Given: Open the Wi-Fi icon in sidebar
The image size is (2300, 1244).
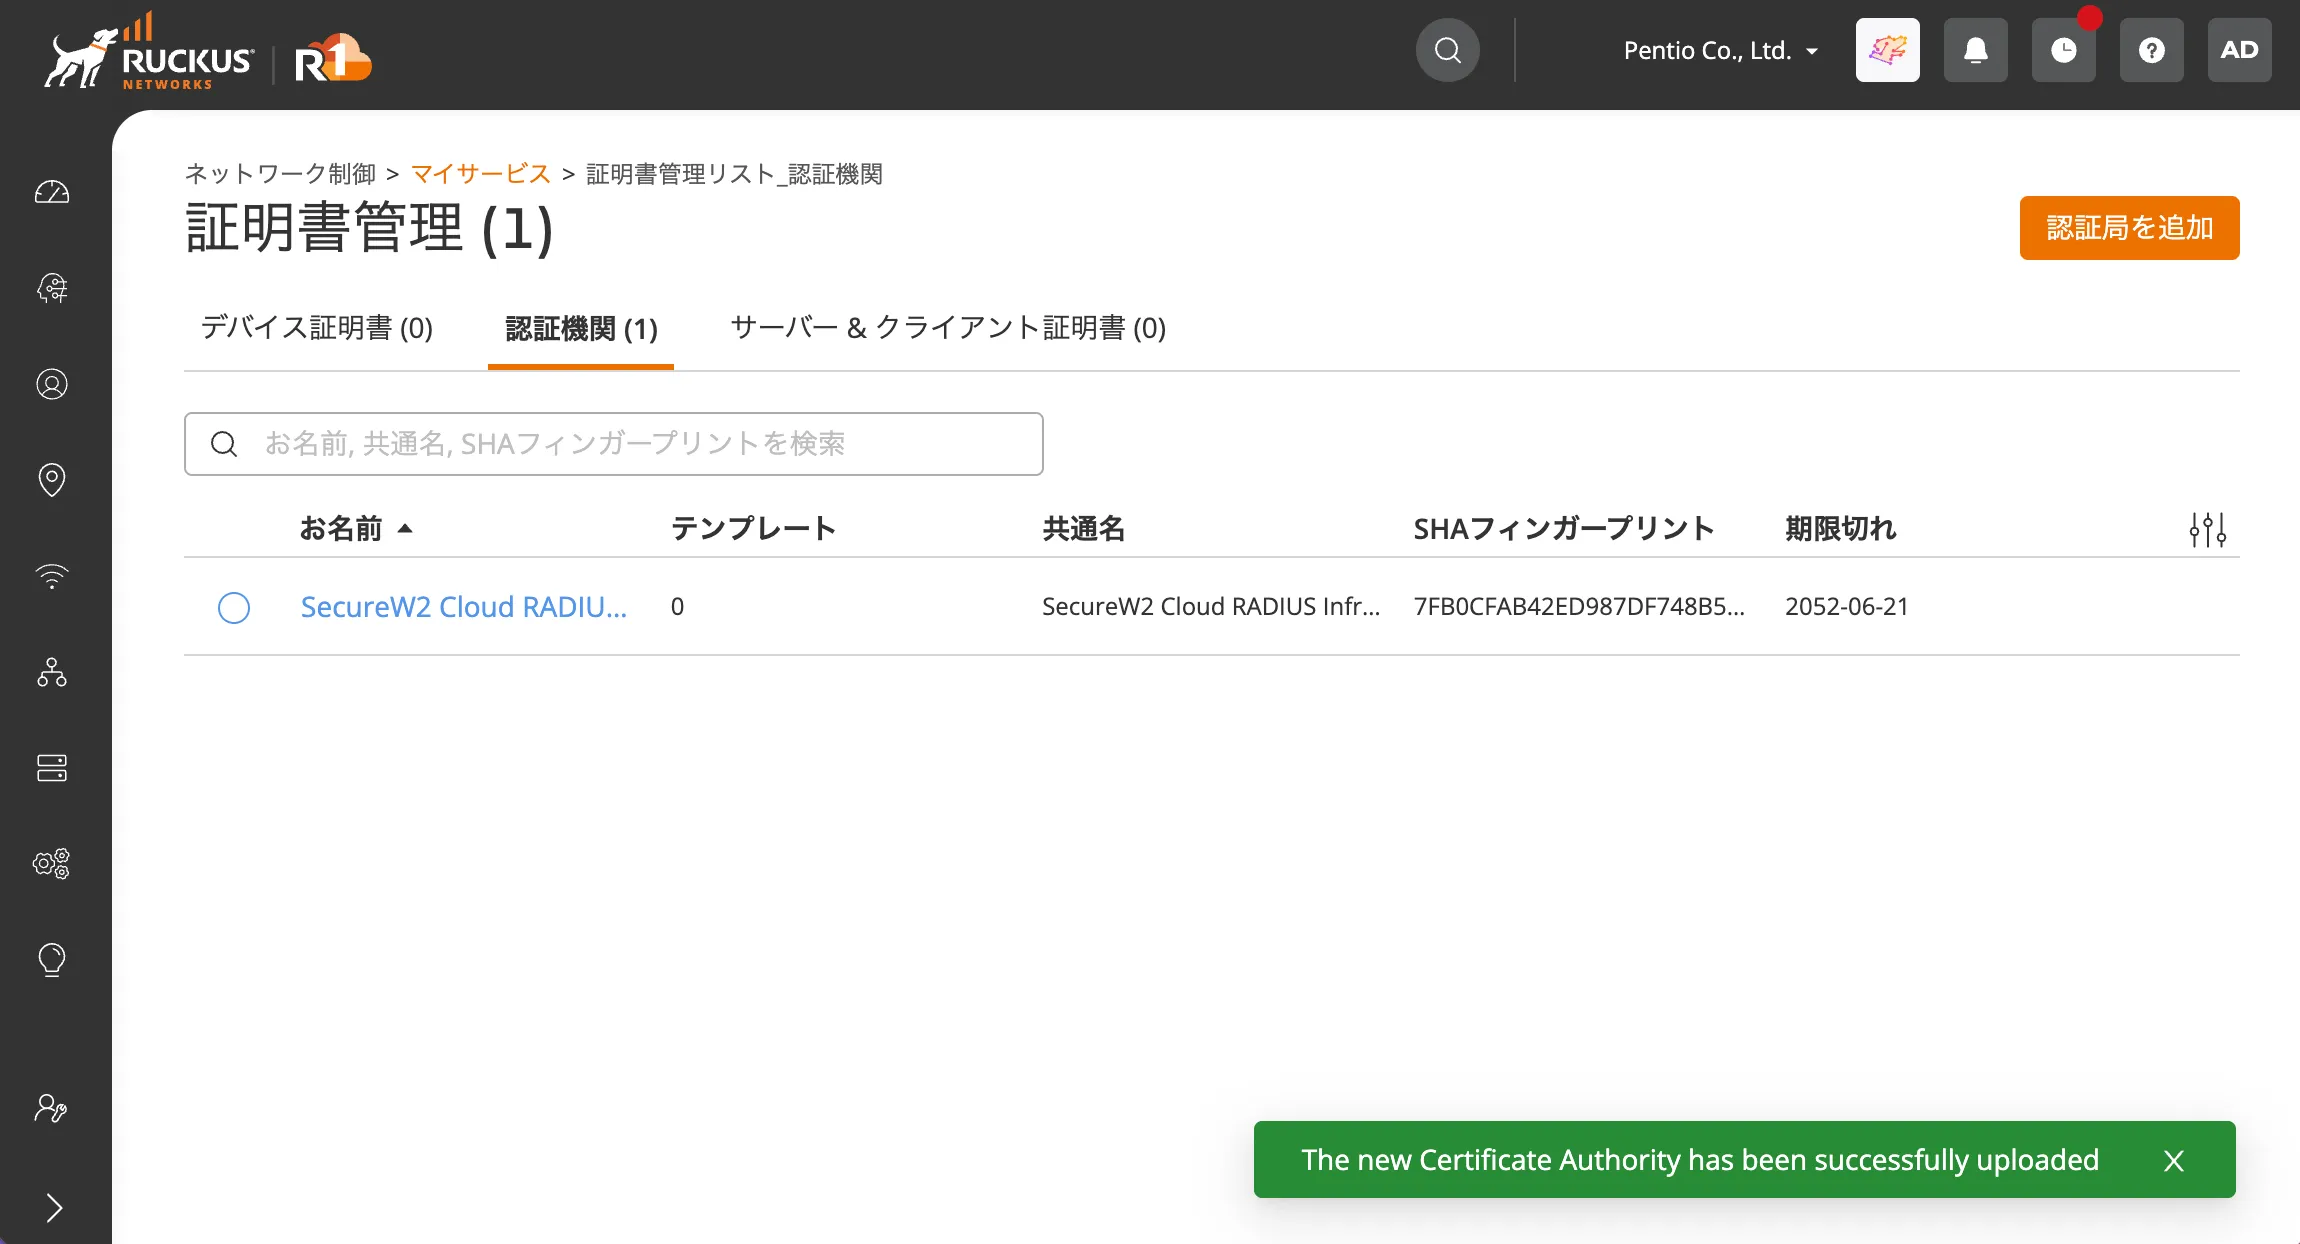Looking at the screenshot, I should (x=52, y=576).
